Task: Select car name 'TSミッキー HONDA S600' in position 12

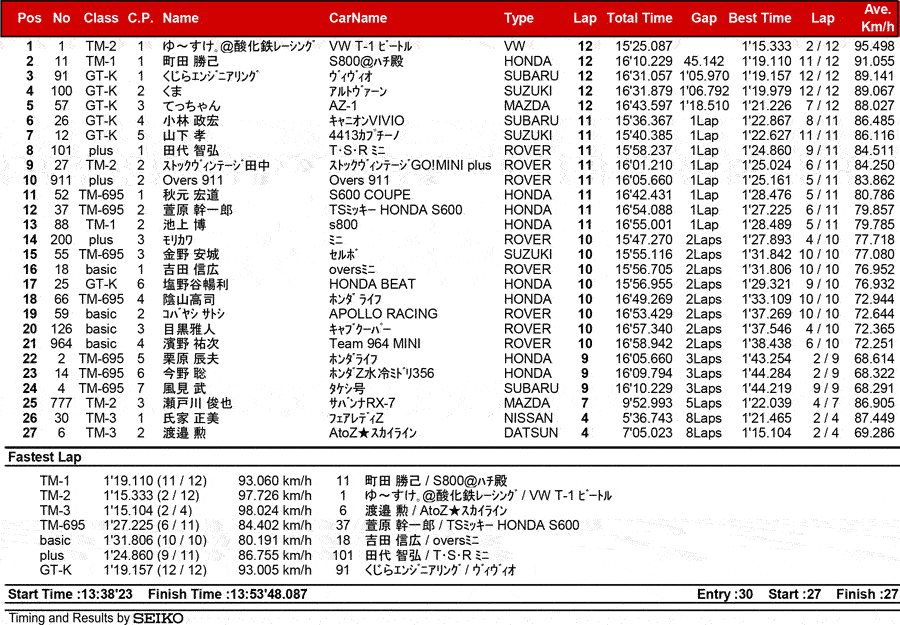Action: (395, 210)
